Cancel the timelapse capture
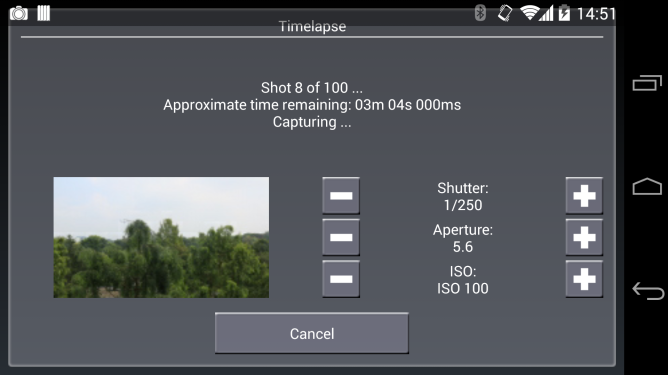Image resolution: width=668 pixels, height=375 pixels. pos(312,333)
